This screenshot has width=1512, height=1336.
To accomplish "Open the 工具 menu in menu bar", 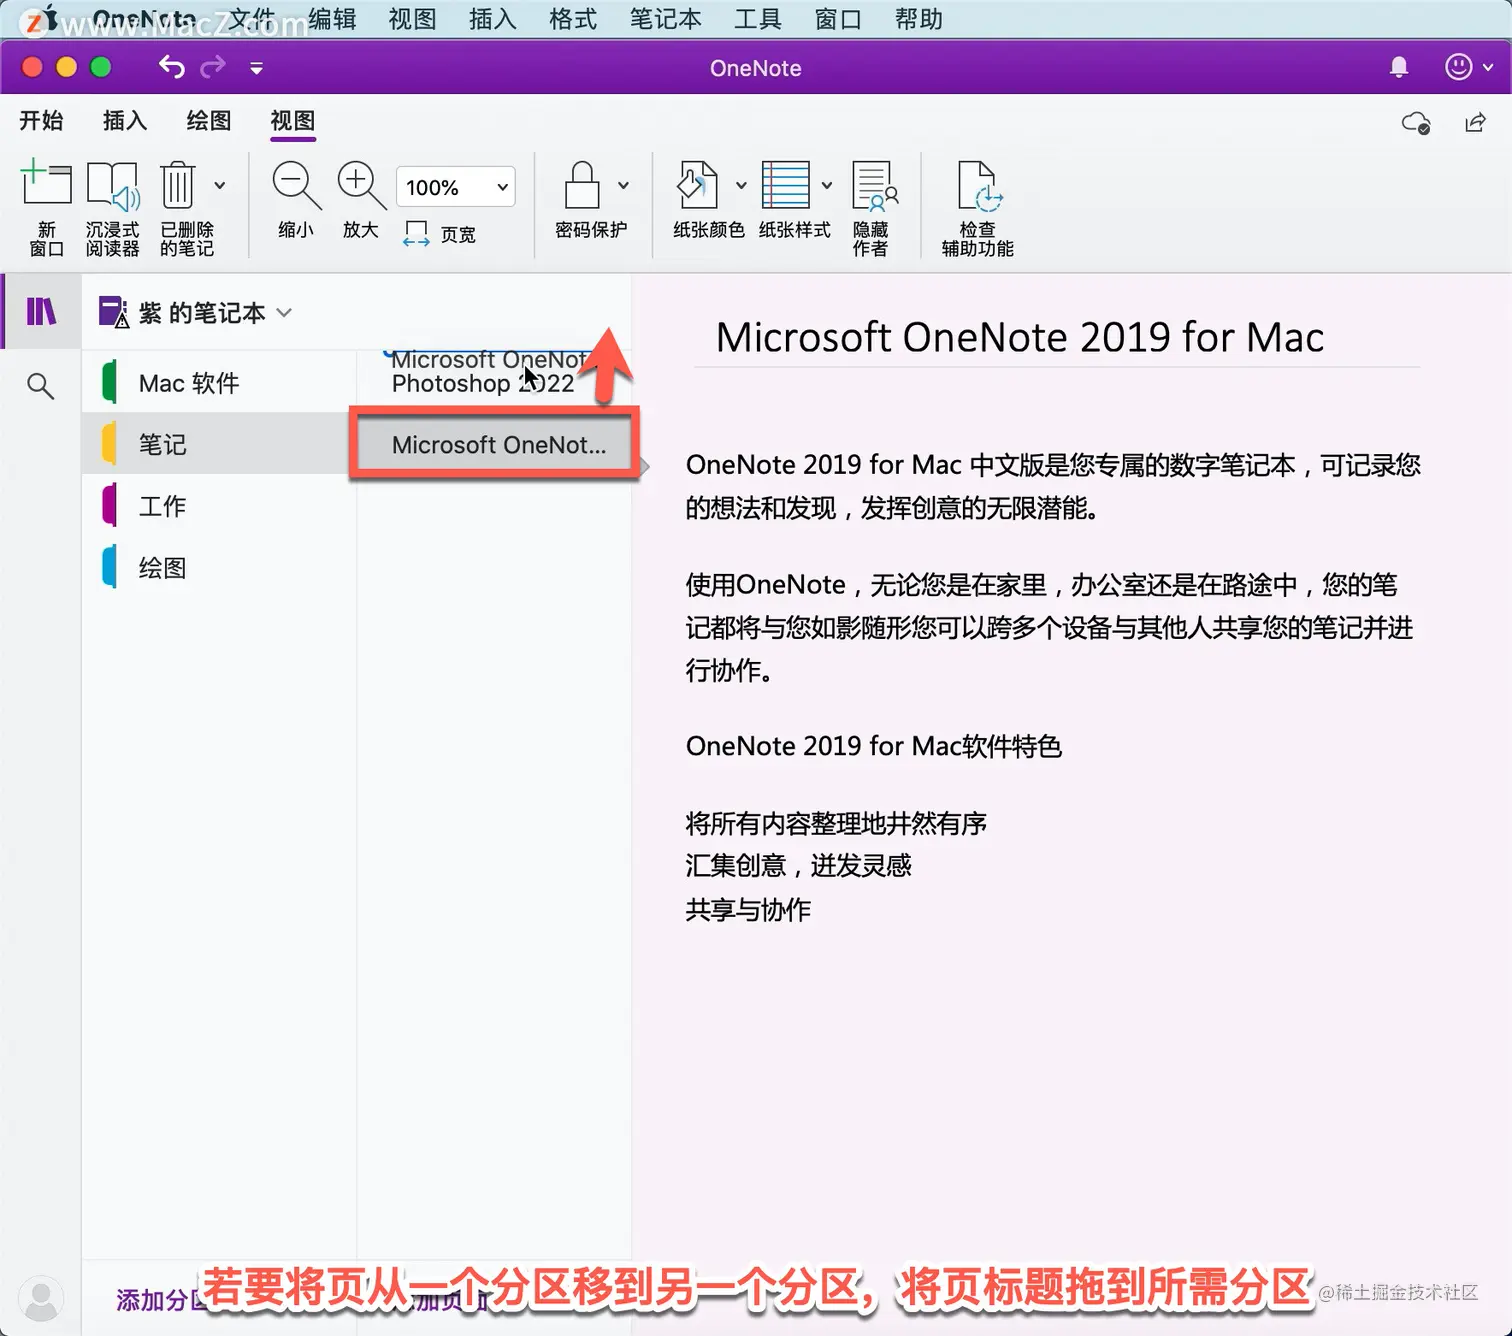I will (x=757, y=19).
